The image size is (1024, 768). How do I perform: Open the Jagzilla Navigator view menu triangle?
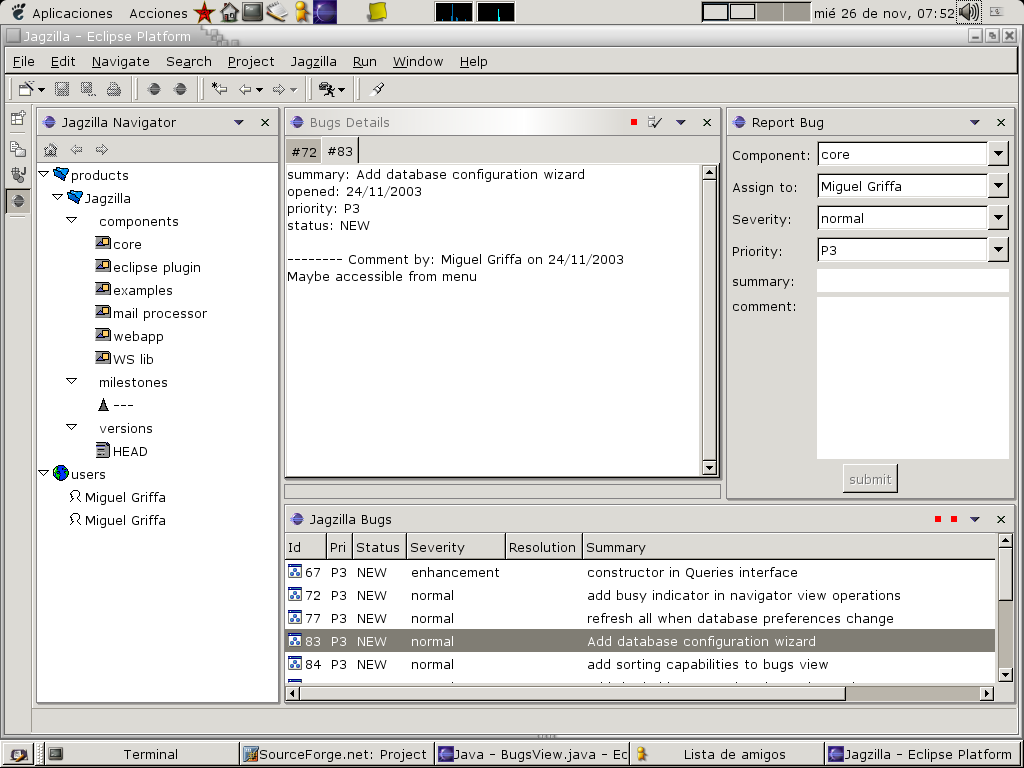point(239,122)
